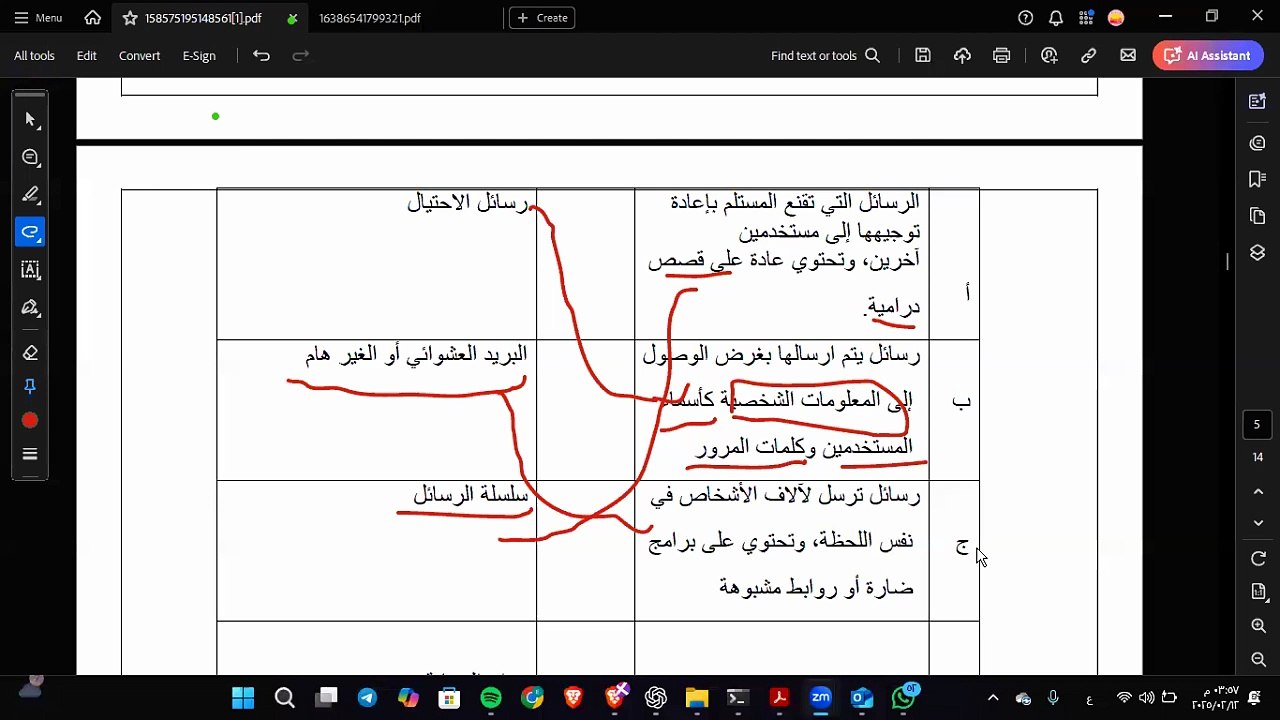This screenshot has height=720, width=1280.
Task: Open the red drawing color picker
Action: click(x=30, y=421)
